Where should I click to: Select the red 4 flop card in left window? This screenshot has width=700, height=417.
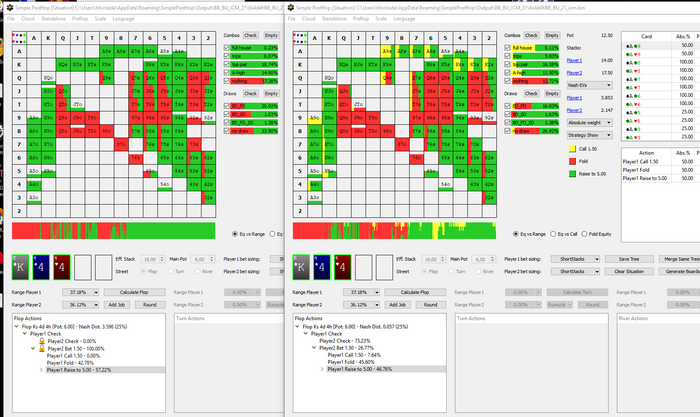pos(62,267)
